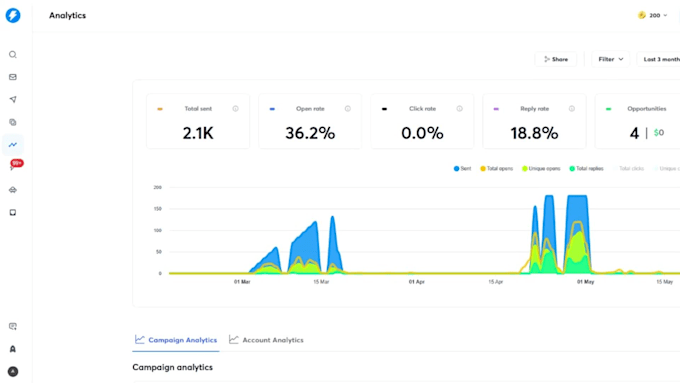Click the 01 May axis label

click(x=585, y=282)
